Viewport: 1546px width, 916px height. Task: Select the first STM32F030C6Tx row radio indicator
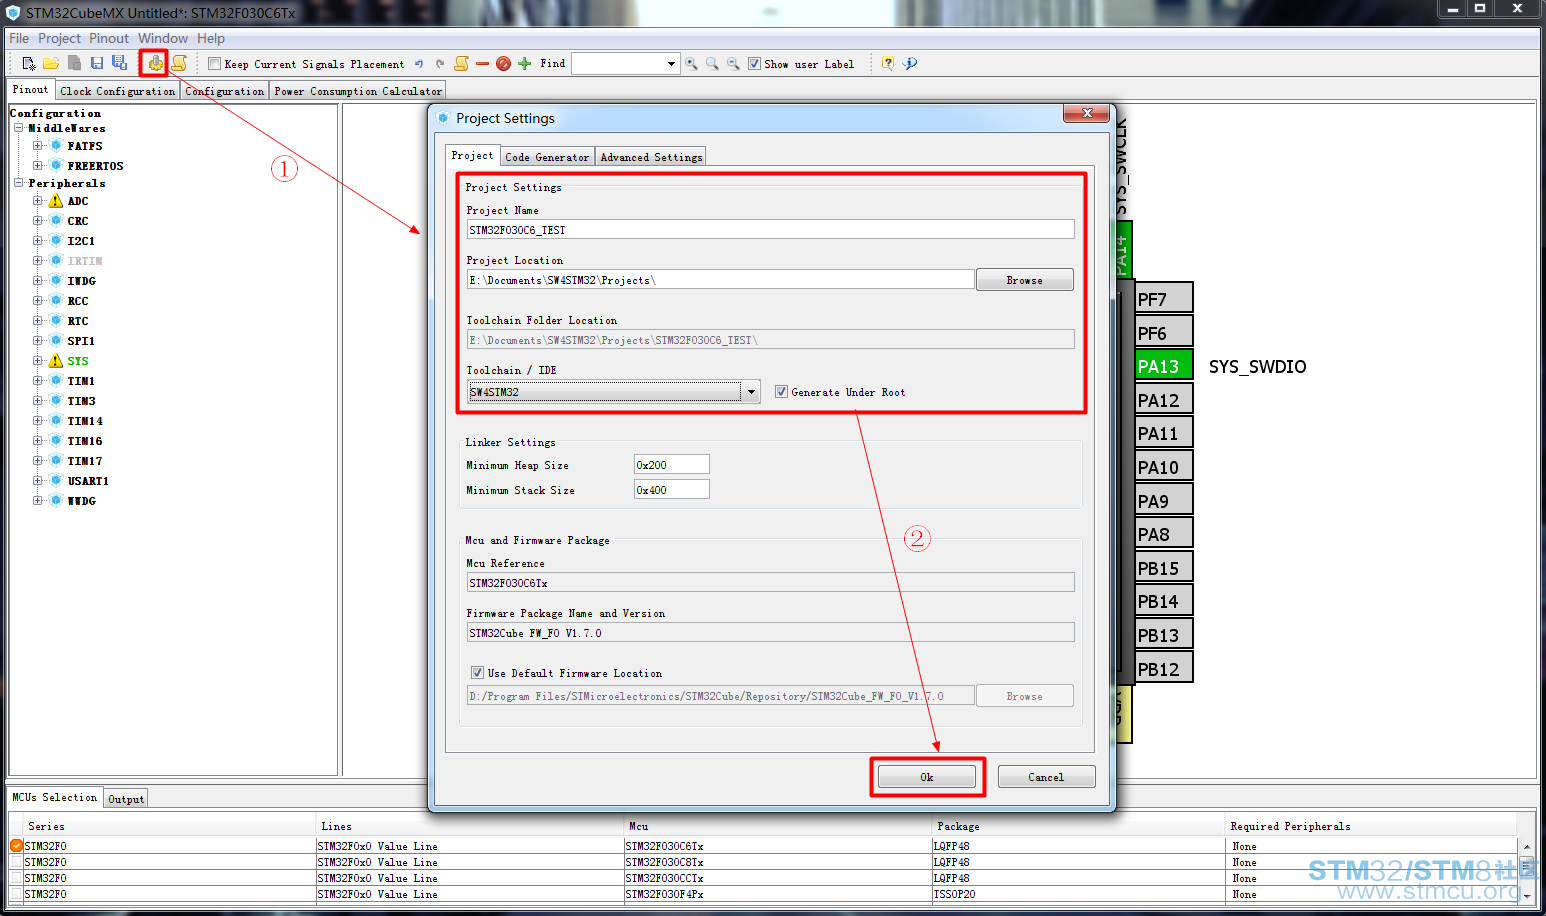16,846
